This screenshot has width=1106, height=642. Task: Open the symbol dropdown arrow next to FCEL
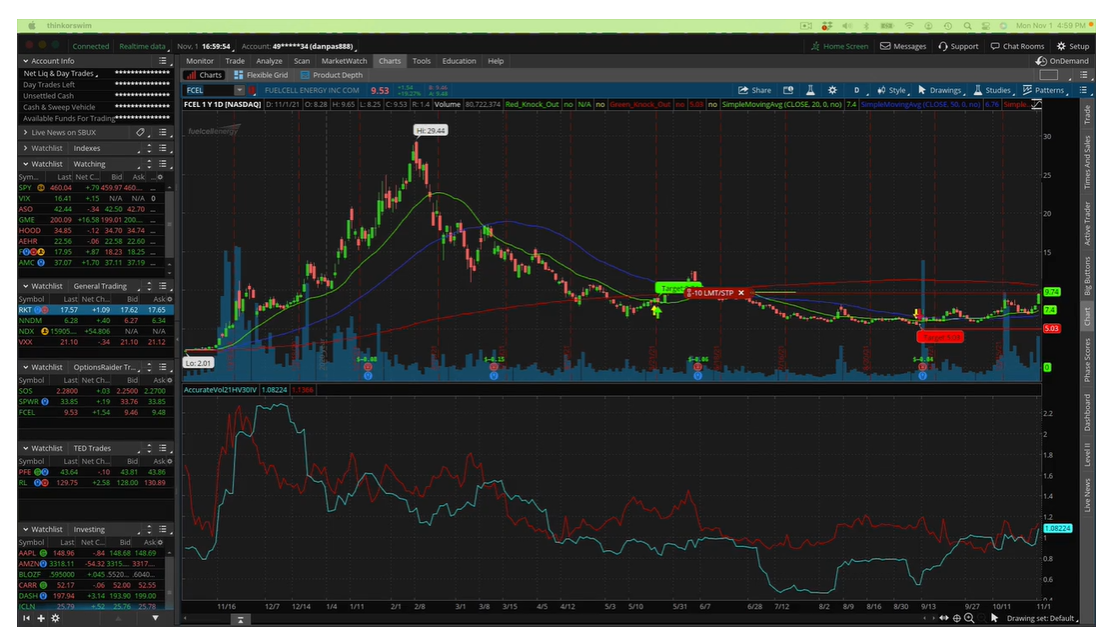coord(239,90)
